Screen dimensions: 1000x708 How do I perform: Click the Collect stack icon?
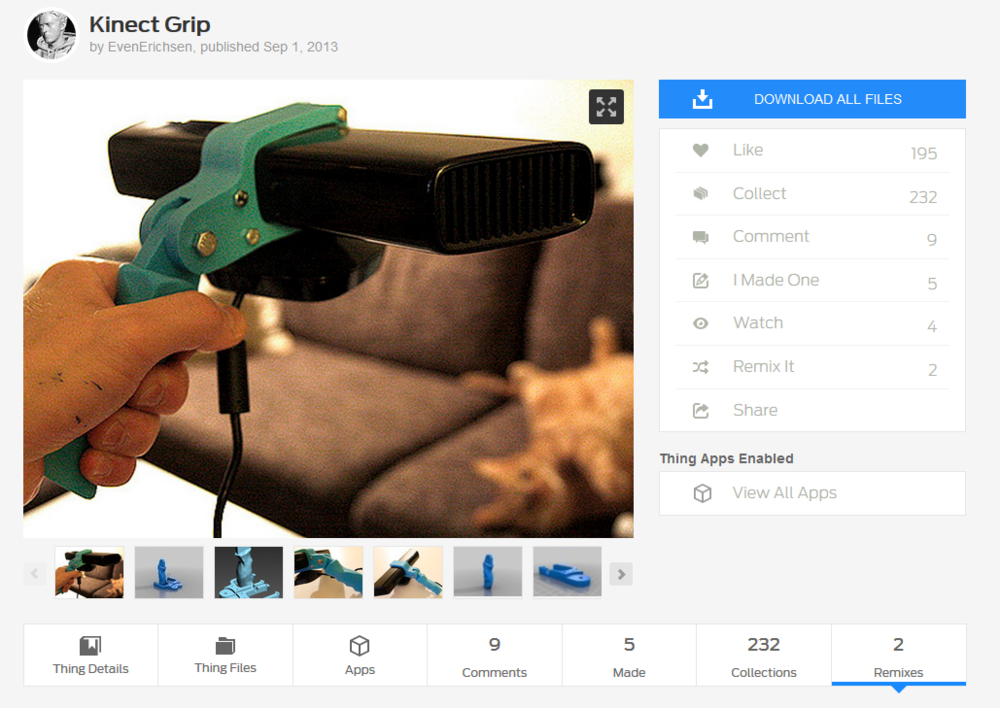pyautogui.click(x=700, y=193)
